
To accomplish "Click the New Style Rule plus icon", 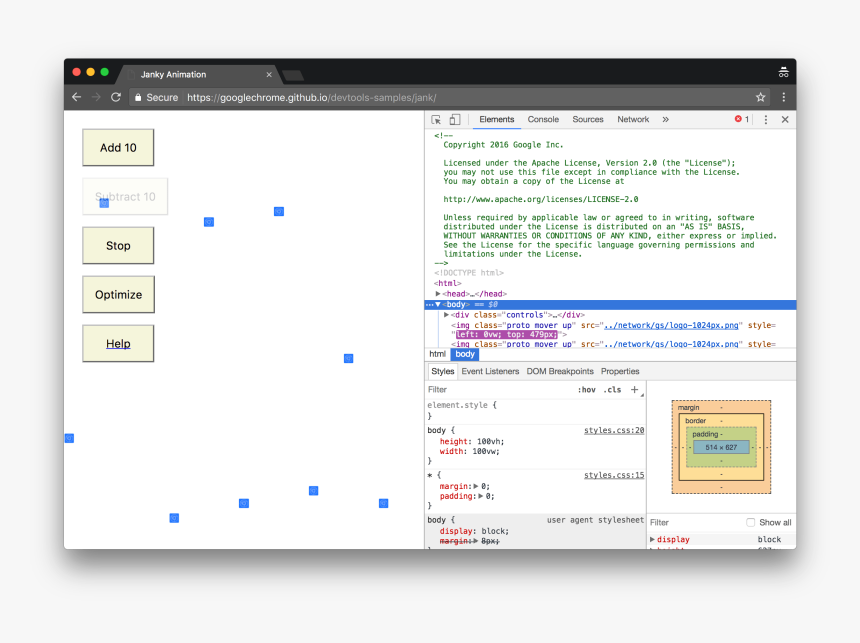I will pyautogui.click(x=634, y=390).
